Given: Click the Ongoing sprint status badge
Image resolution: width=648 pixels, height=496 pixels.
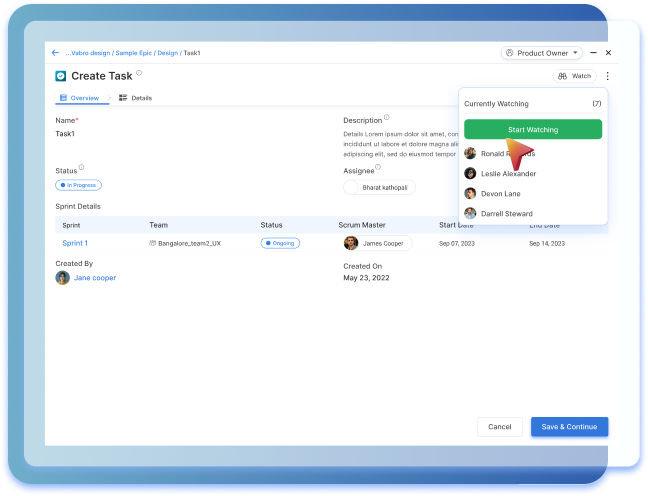Looking at the screenshot, I should coord(281,243).
